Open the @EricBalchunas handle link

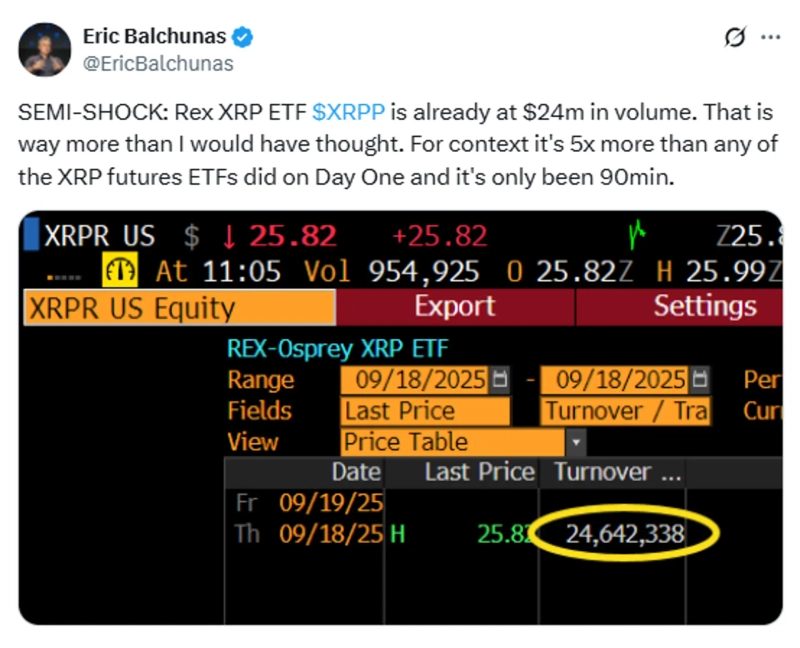click(157, 64)
